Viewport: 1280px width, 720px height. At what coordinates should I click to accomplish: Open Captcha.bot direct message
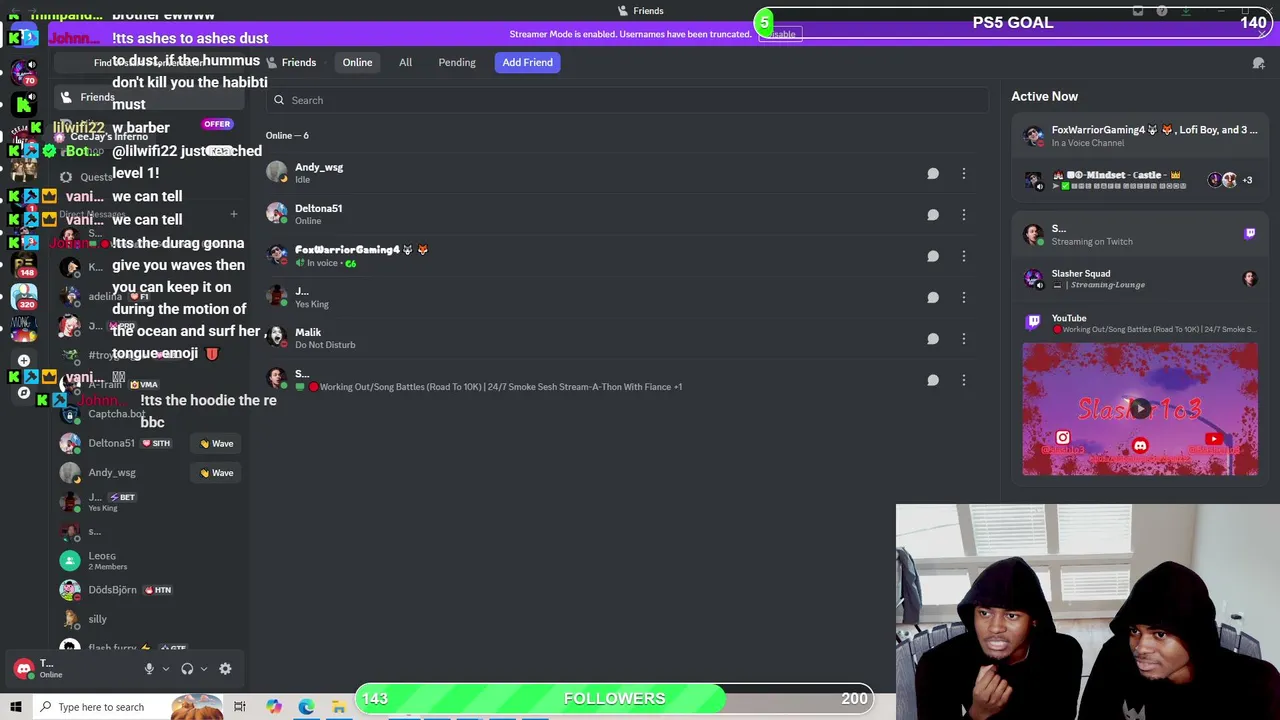click(x=149, y=414)
